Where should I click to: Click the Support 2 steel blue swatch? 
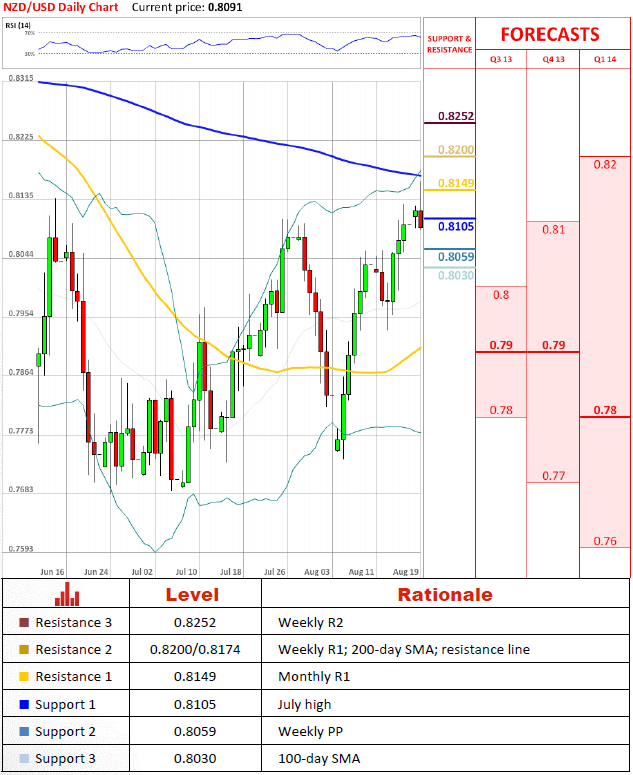pos(24,732)
